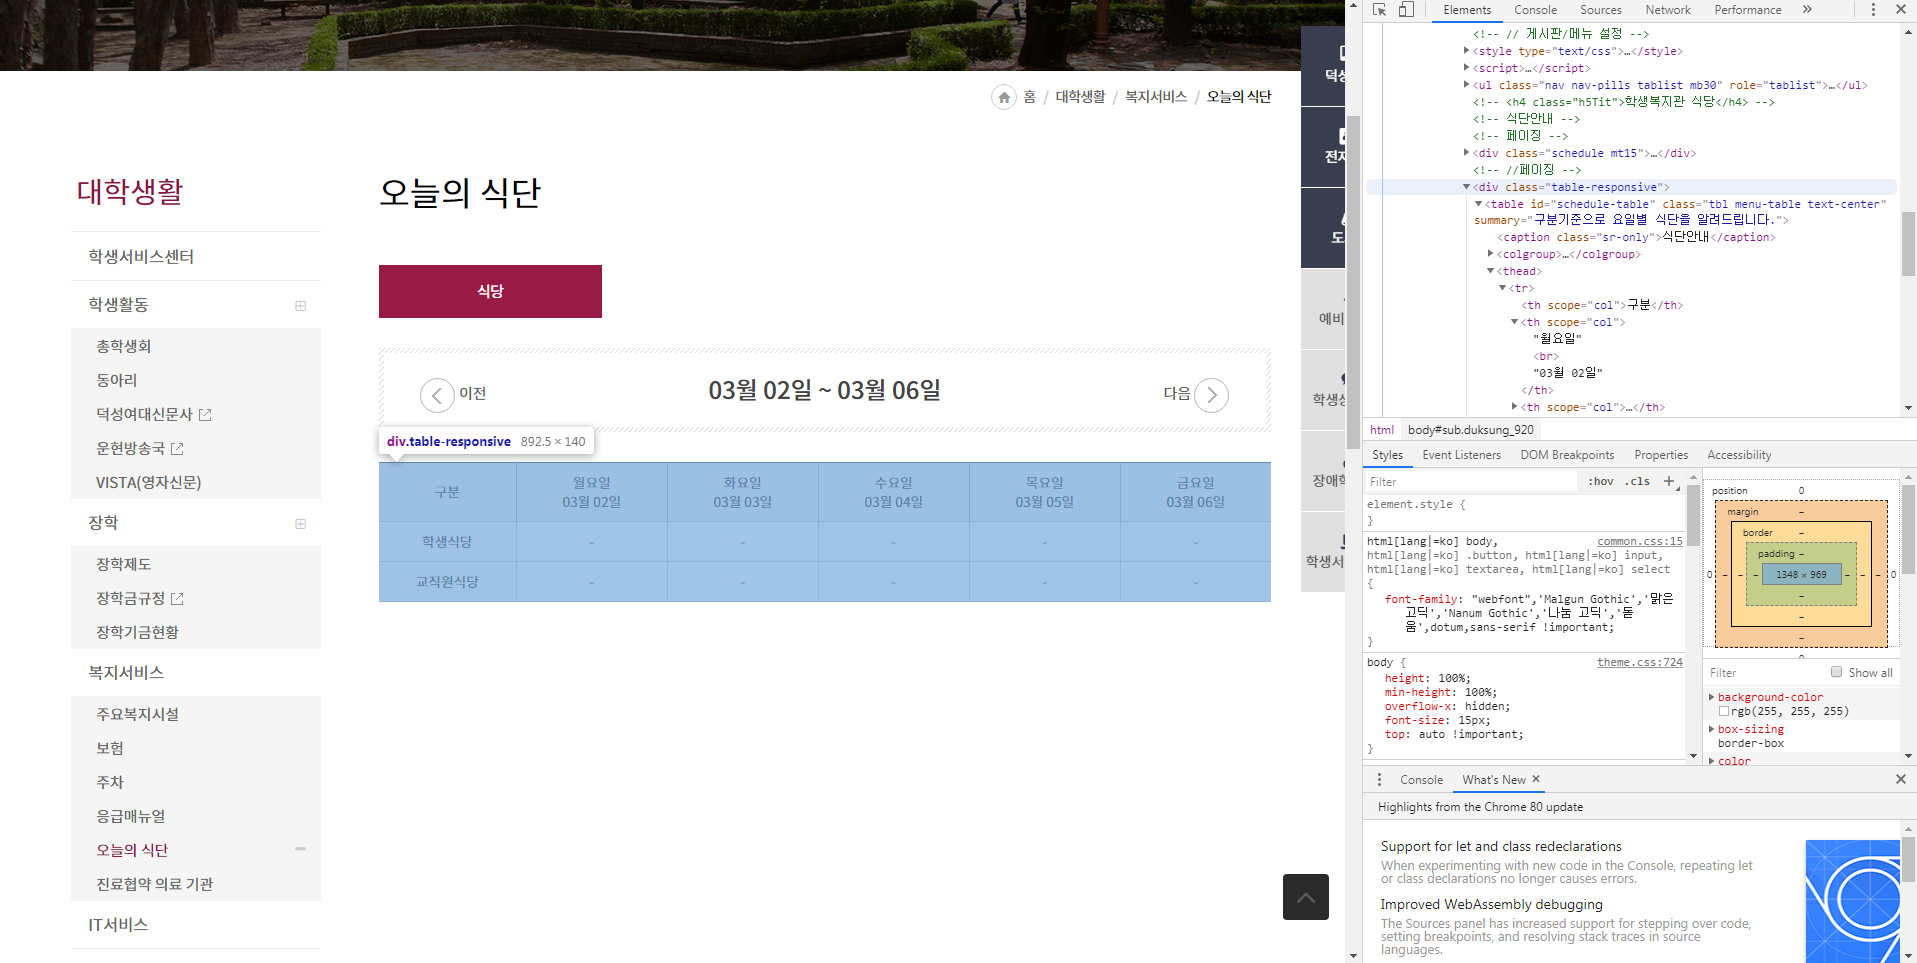
Task: Expand the 장학 menu plus icon
Action: pyautogui.click(x=300, y=524)
